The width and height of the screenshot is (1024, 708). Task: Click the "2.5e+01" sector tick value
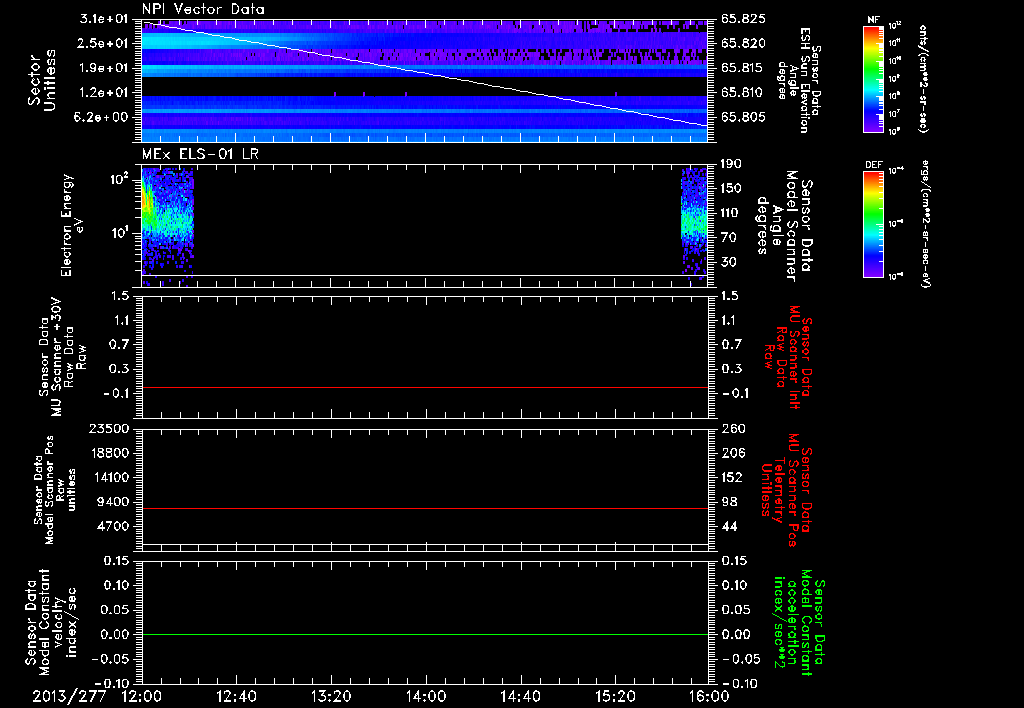[105, 43]
